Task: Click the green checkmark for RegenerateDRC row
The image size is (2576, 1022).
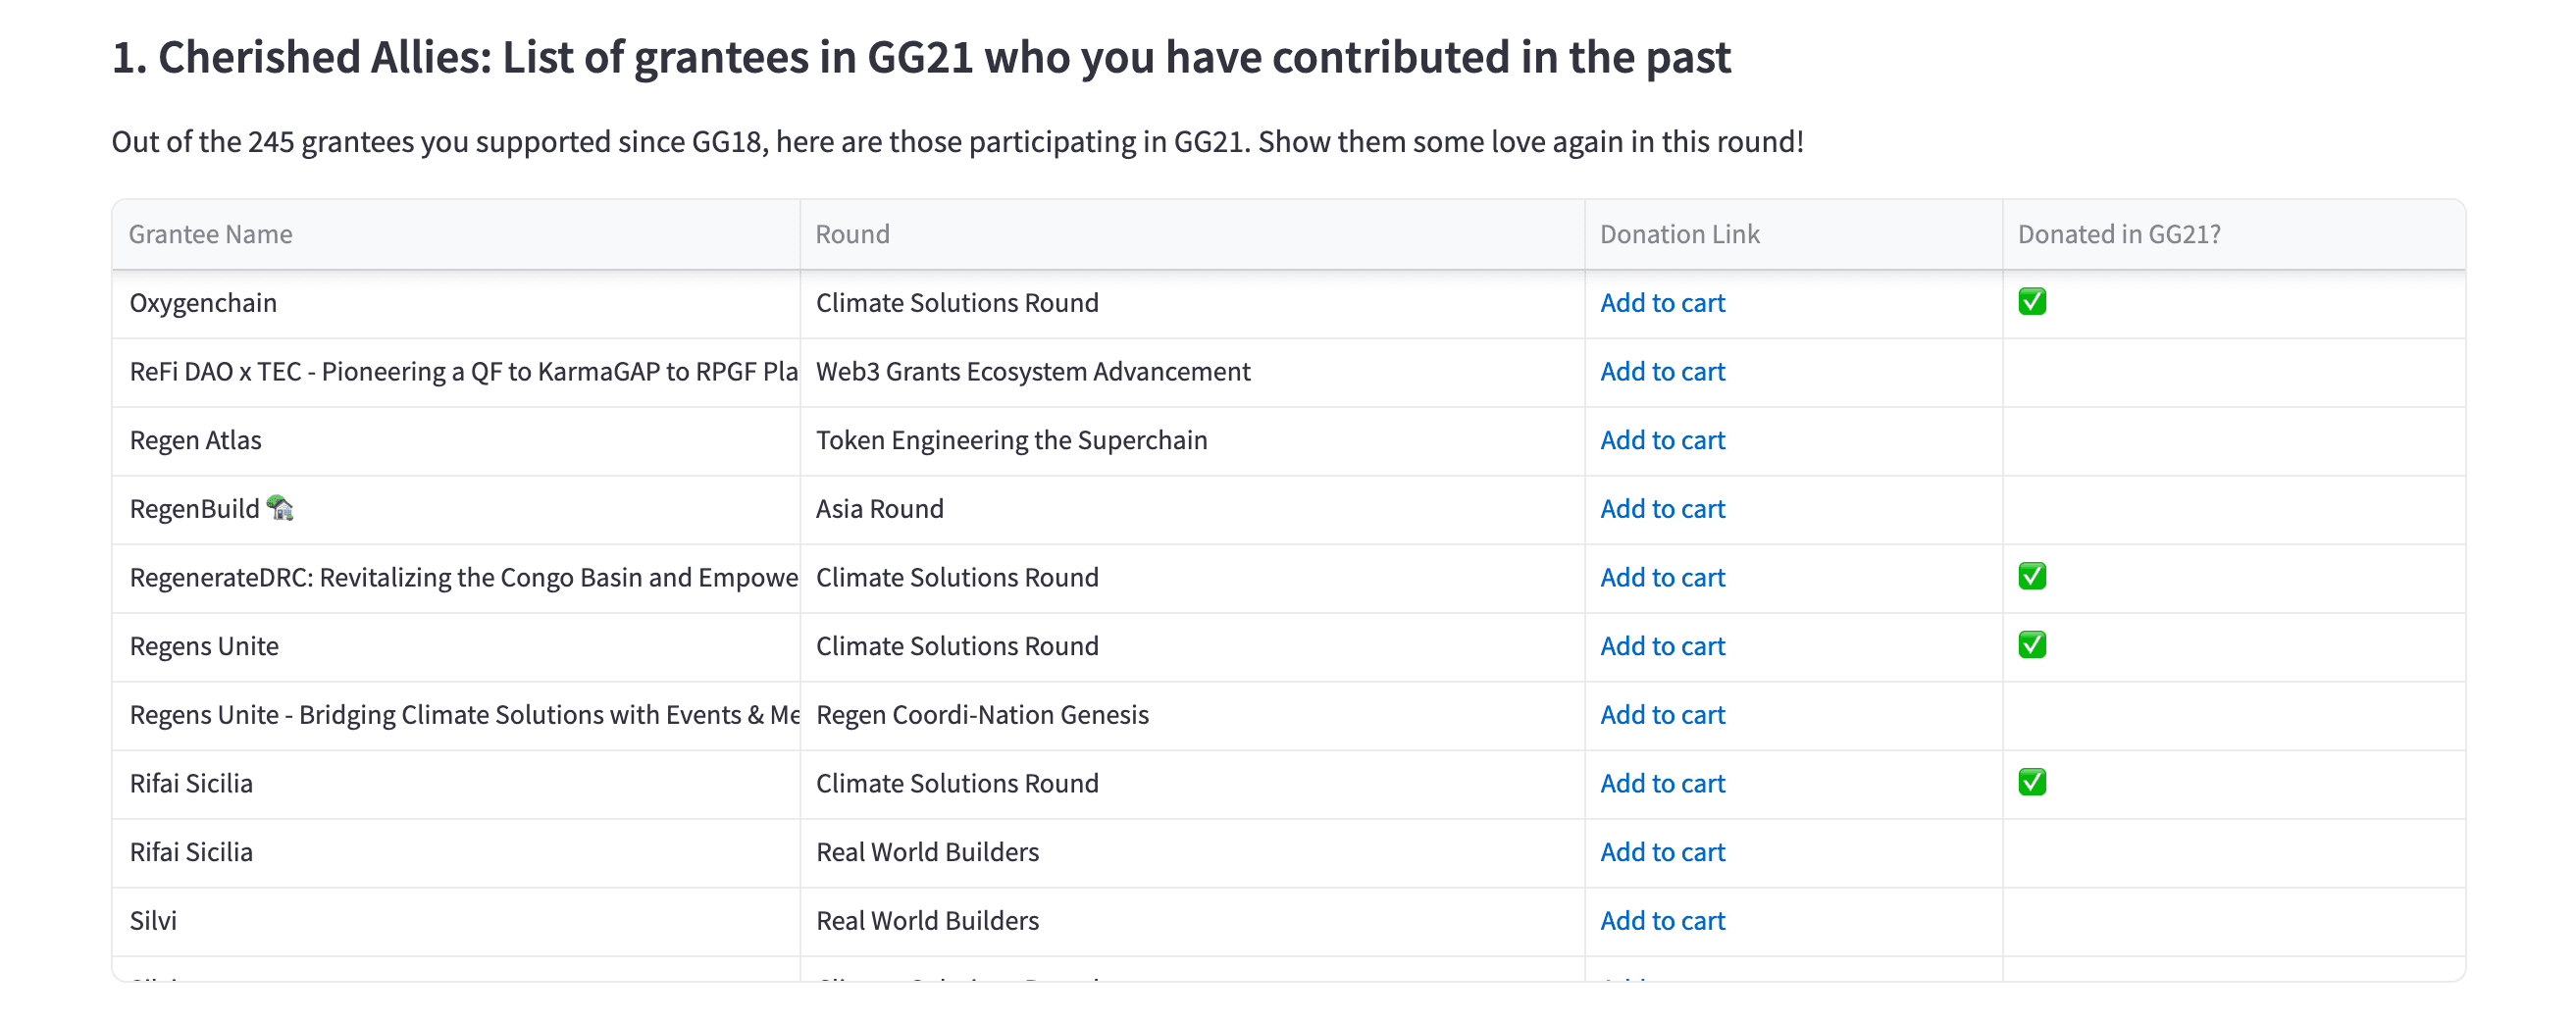Action: pyautogui.click(x=2031, y=577)
